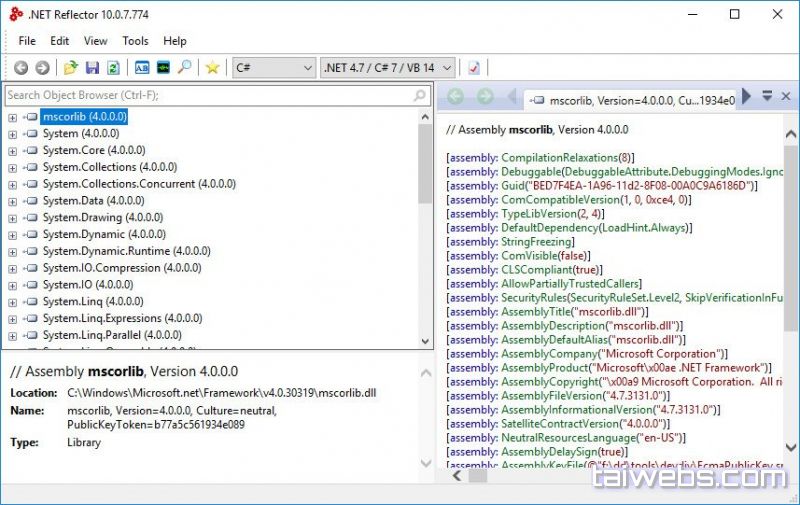Click the 'AB' toolbar icon
The height and width of the screenshot is (505, 800).
click(x=141, y=68)
